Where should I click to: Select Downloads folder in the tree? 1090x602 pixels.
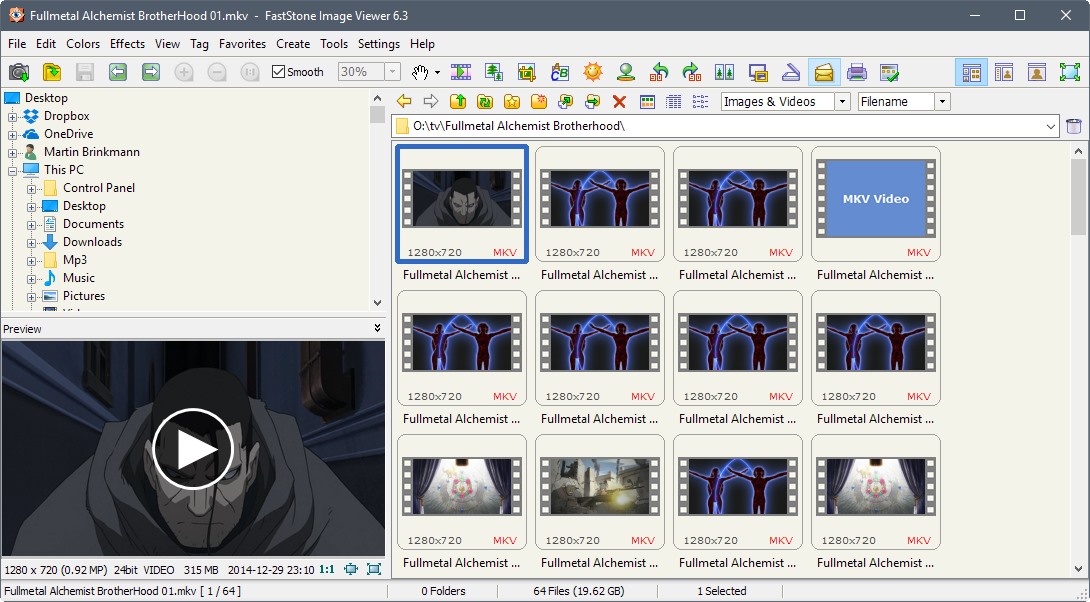point(92,242)
